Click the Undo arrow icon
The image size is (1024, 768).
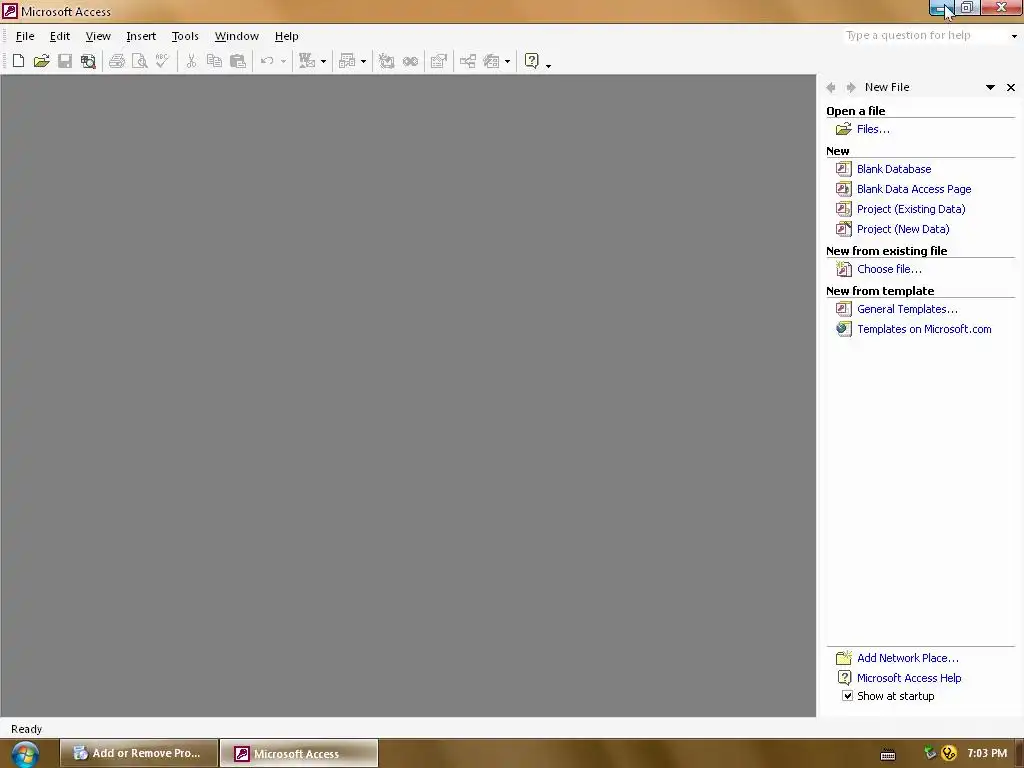267,61
